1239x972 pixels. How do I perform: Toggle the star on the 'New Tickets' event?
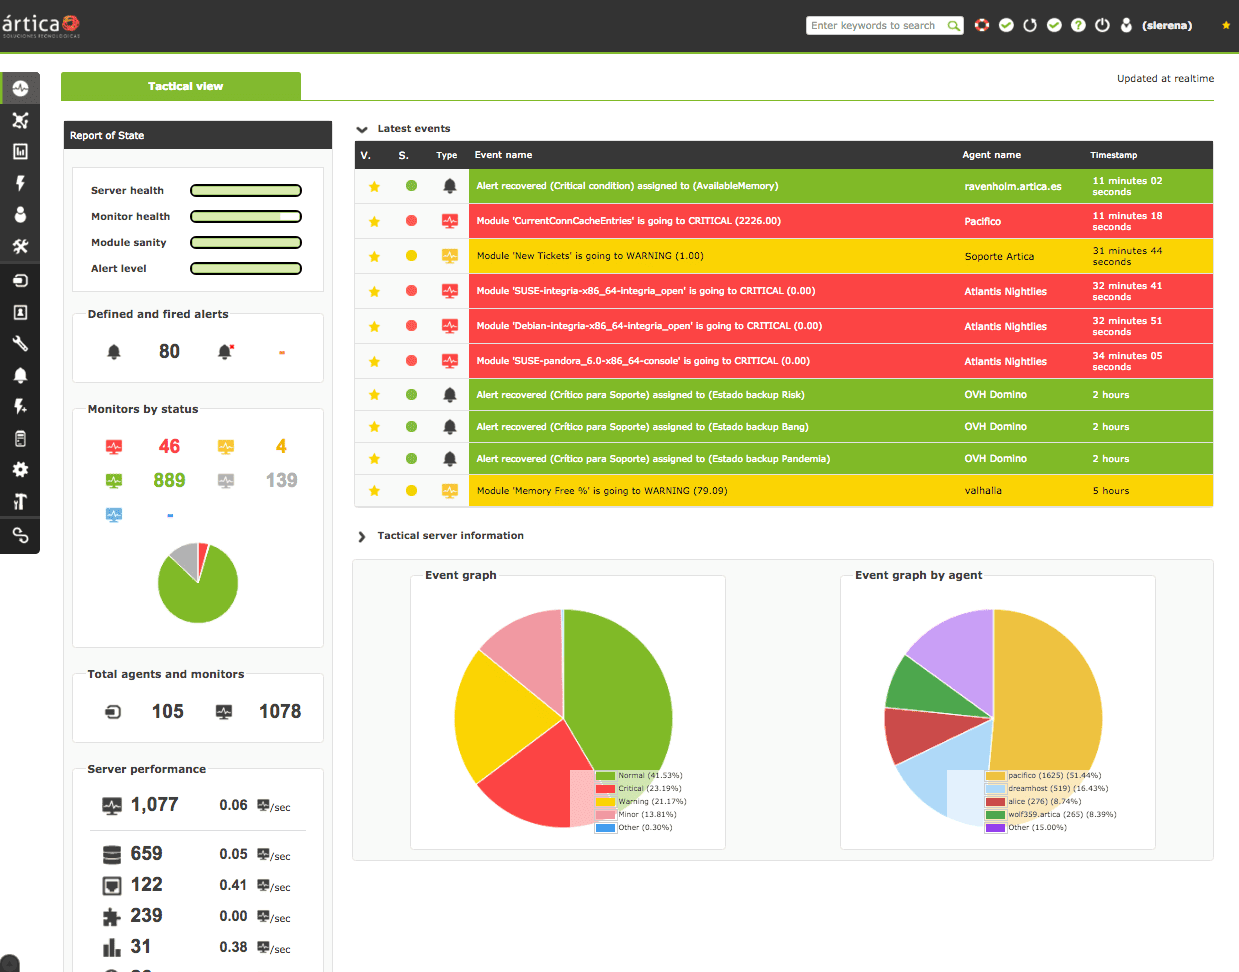[x=374, y=257]
